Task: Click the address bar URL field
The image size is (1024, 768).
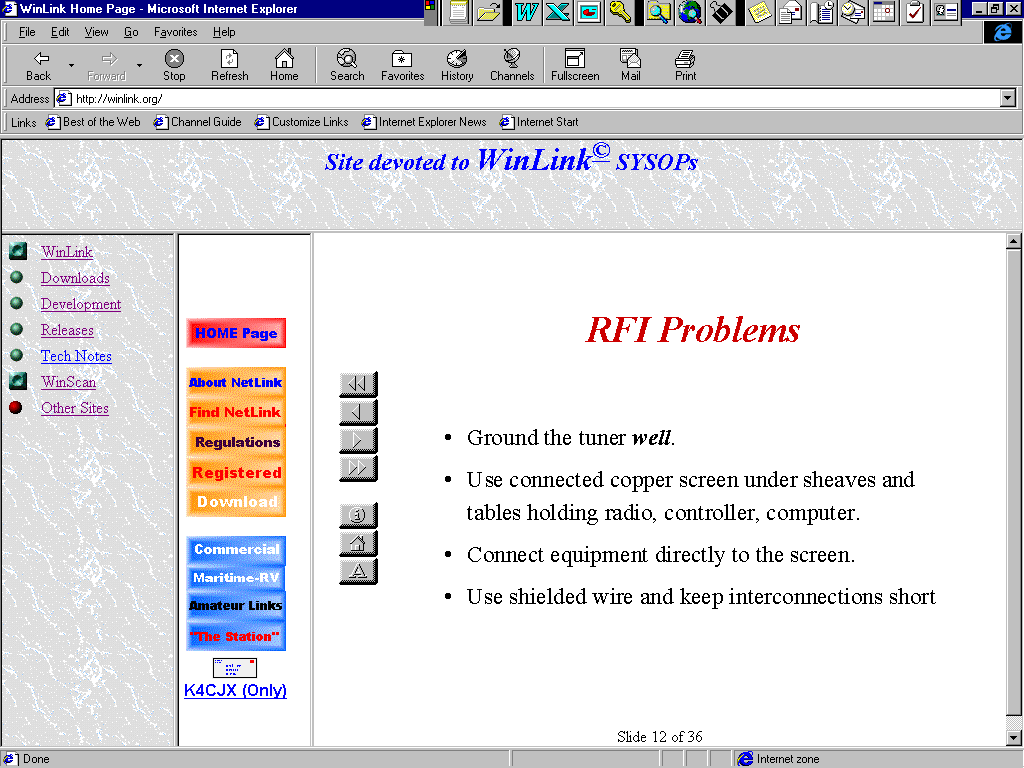Action: 528,99
